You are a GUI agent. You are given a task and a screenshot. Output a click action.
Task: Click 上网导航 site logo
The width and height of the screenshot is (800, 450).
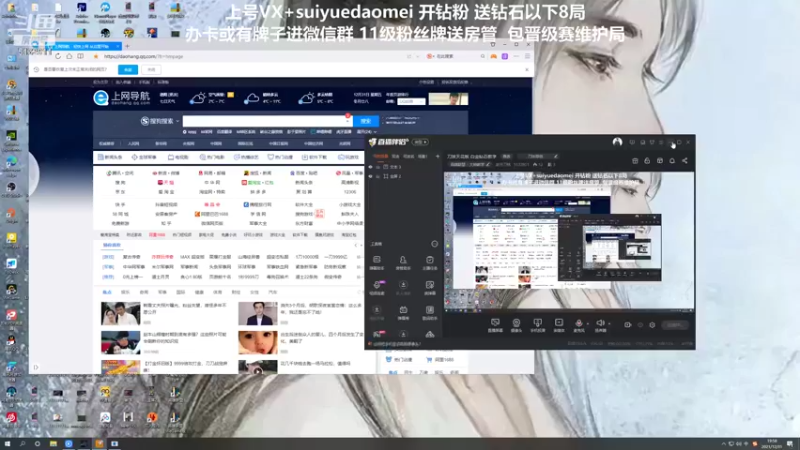pyautogui.click(x=121, y=97)
